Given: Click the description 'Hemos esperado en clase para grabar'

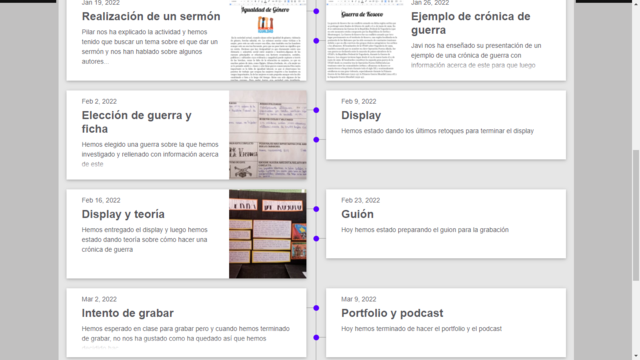Looking at the screenshot, I should tap(186, 337).
